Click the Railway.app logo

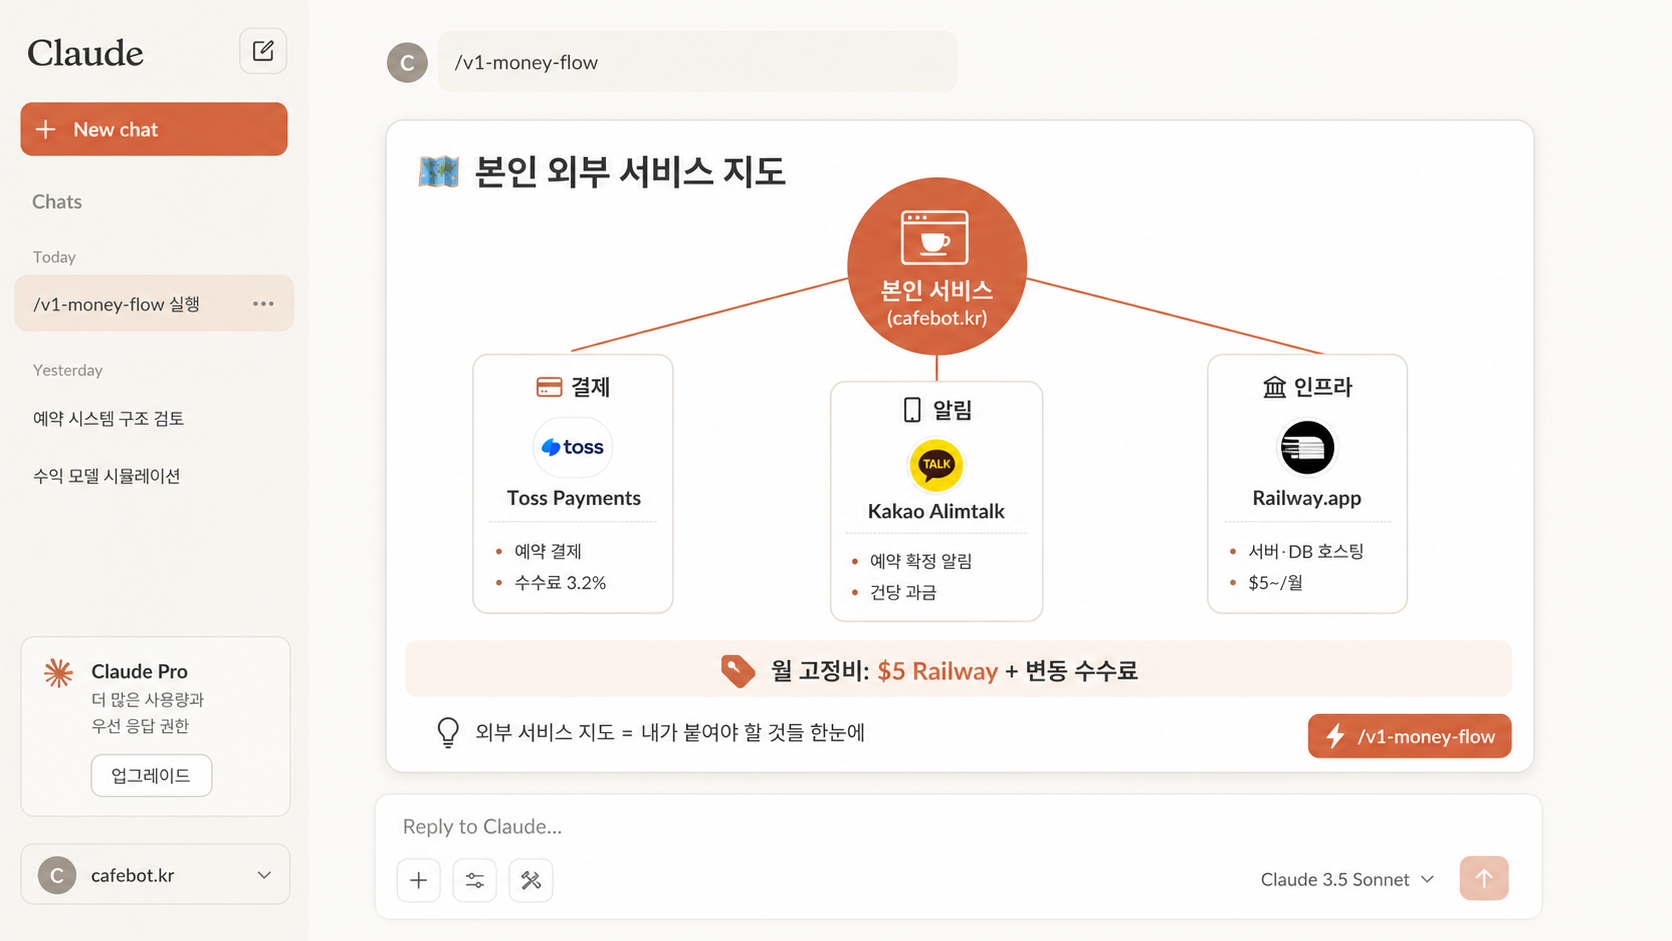click(1307, 447)
